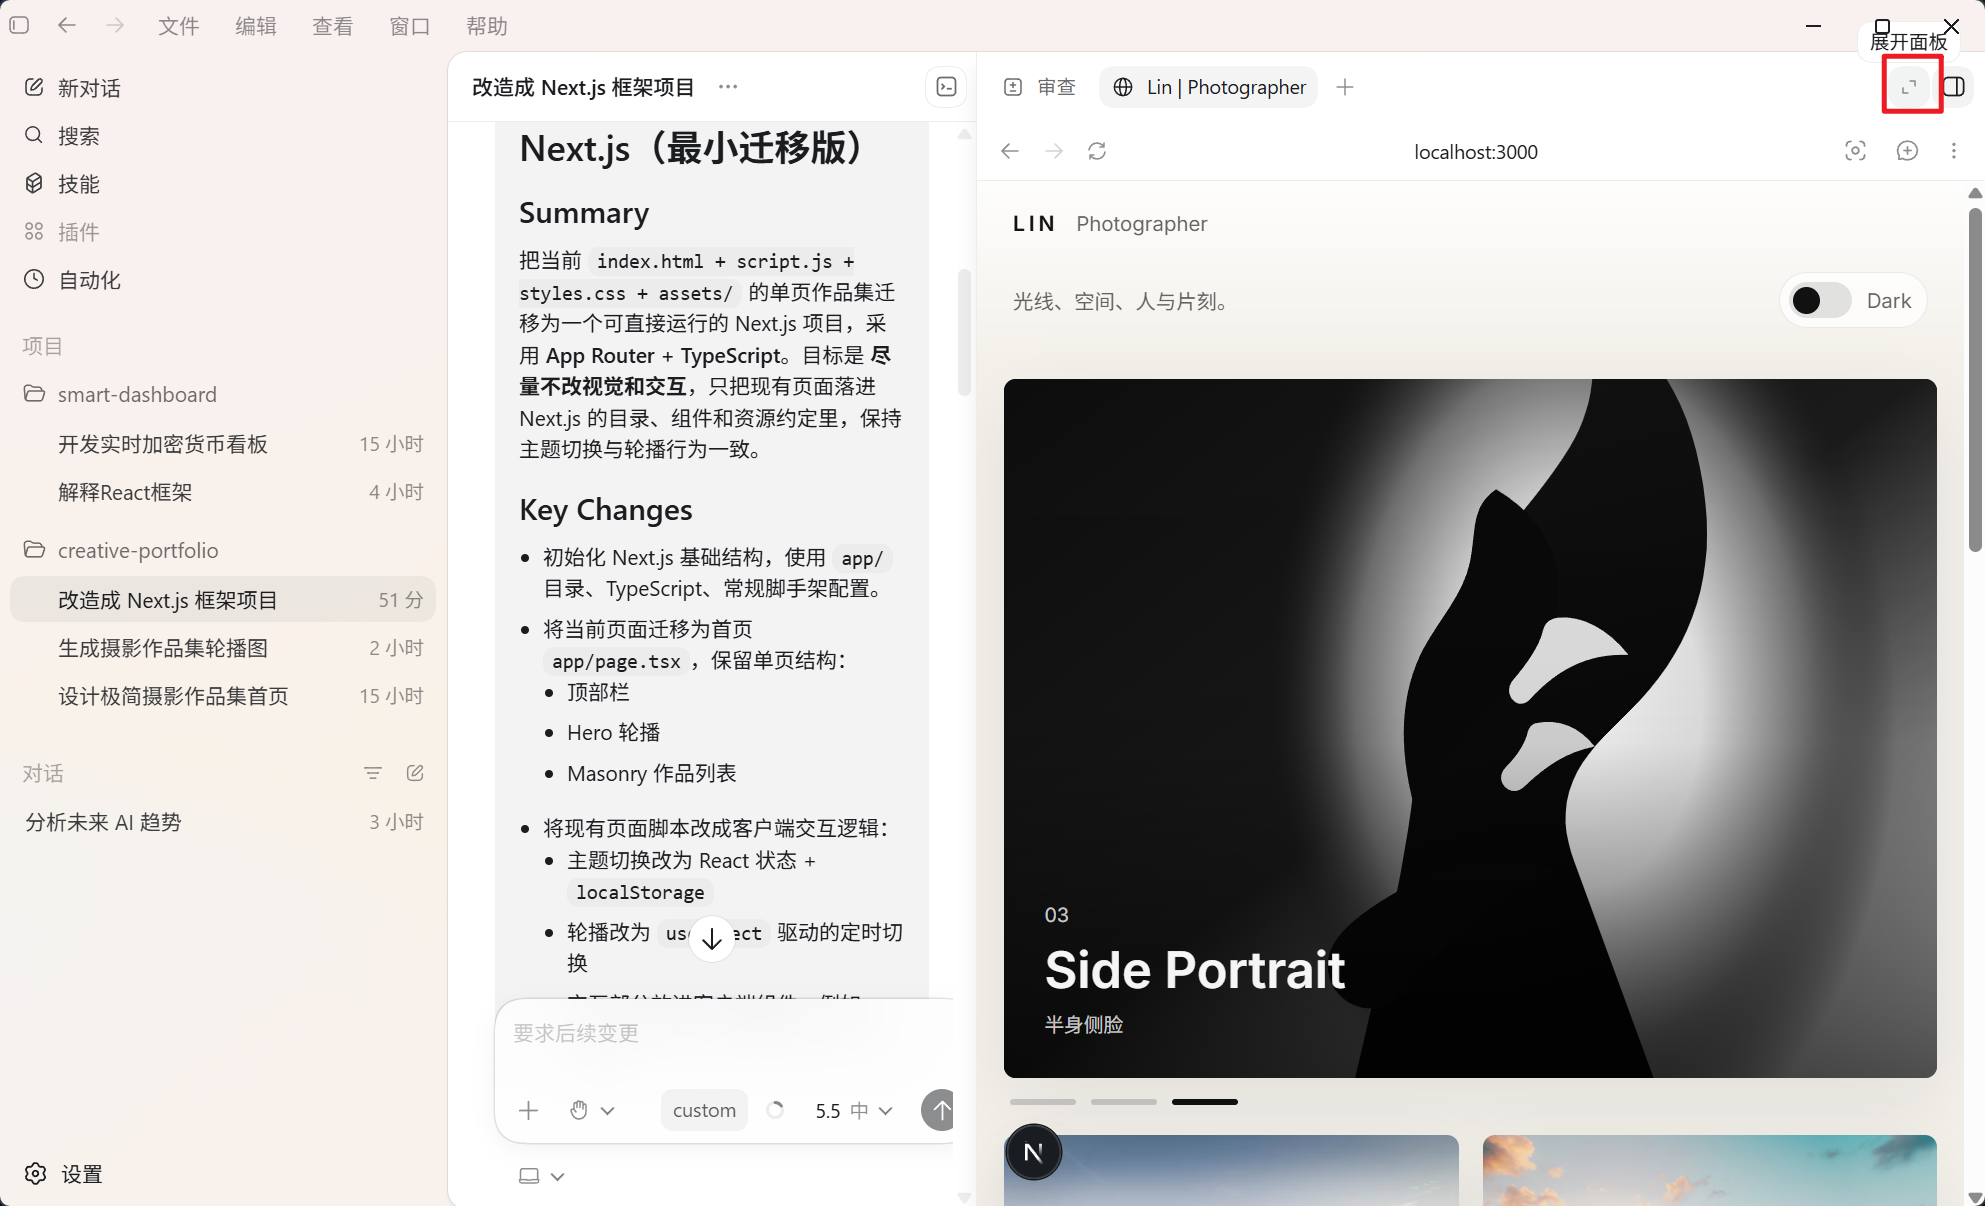Open the conversation more options ellipsis

728,87
